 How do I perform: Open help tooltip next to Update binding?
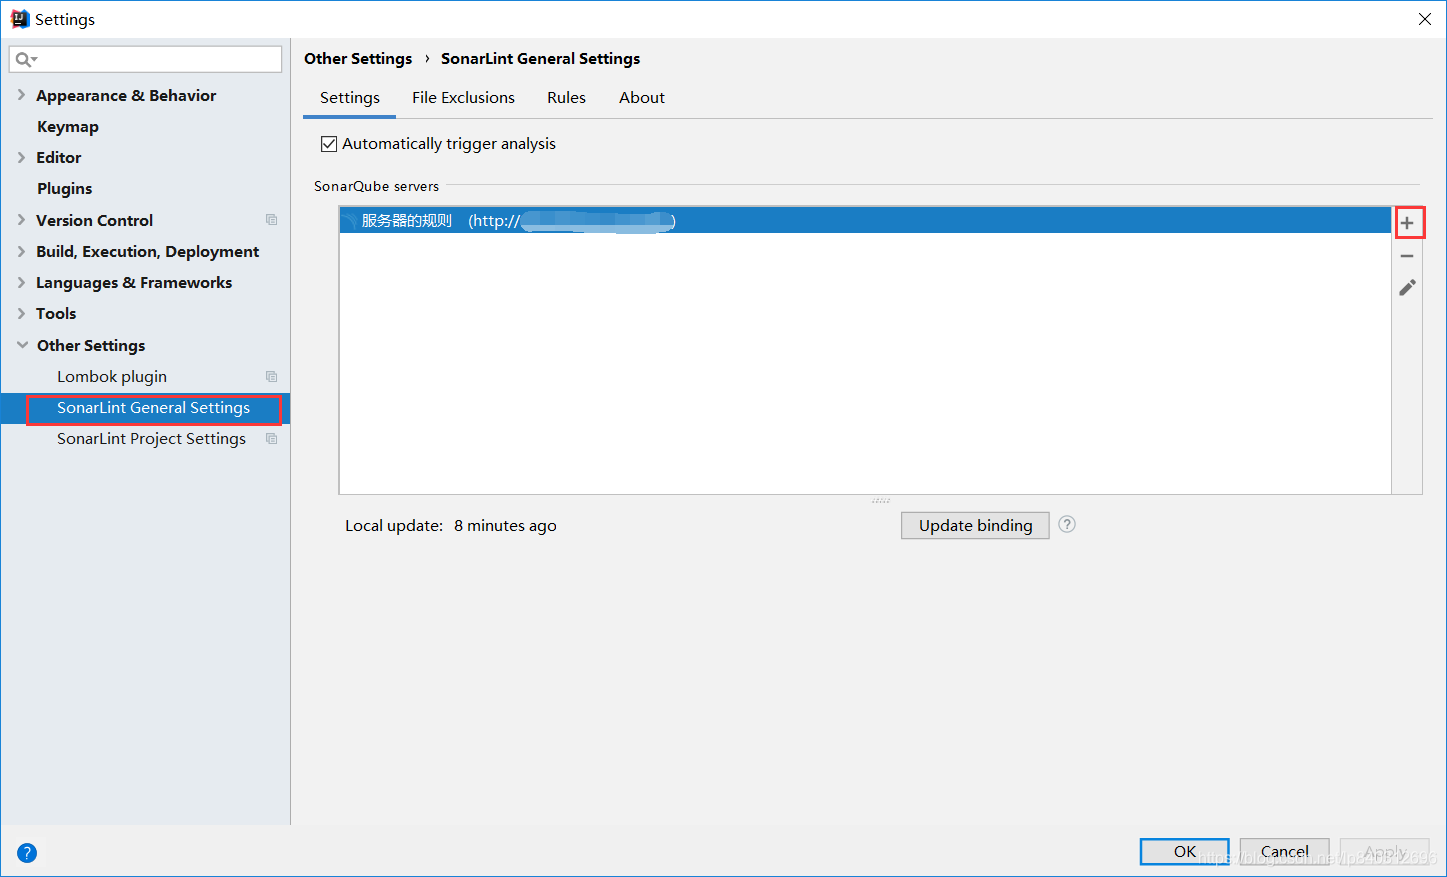[1067, 524]
